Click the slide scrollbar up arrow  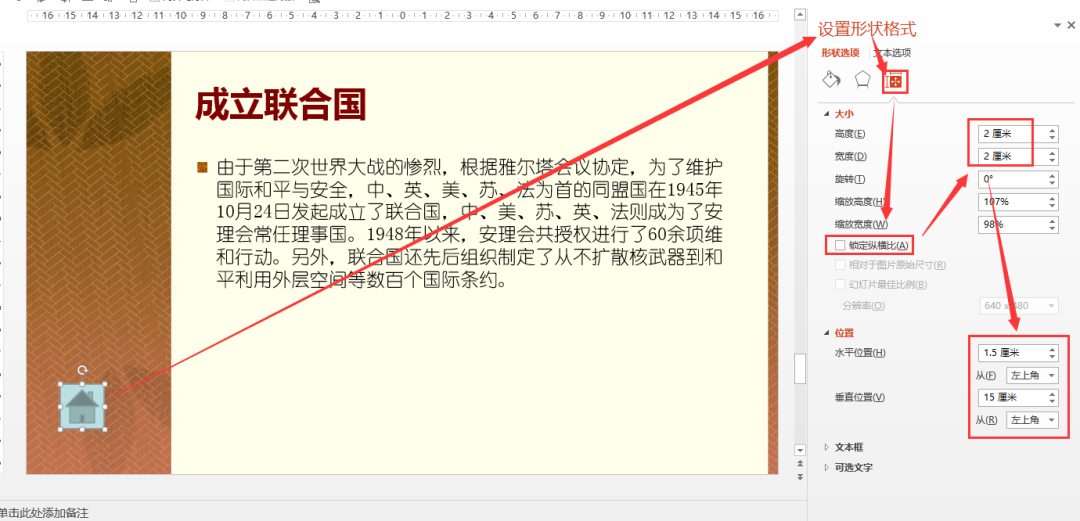tap(800, 14)
